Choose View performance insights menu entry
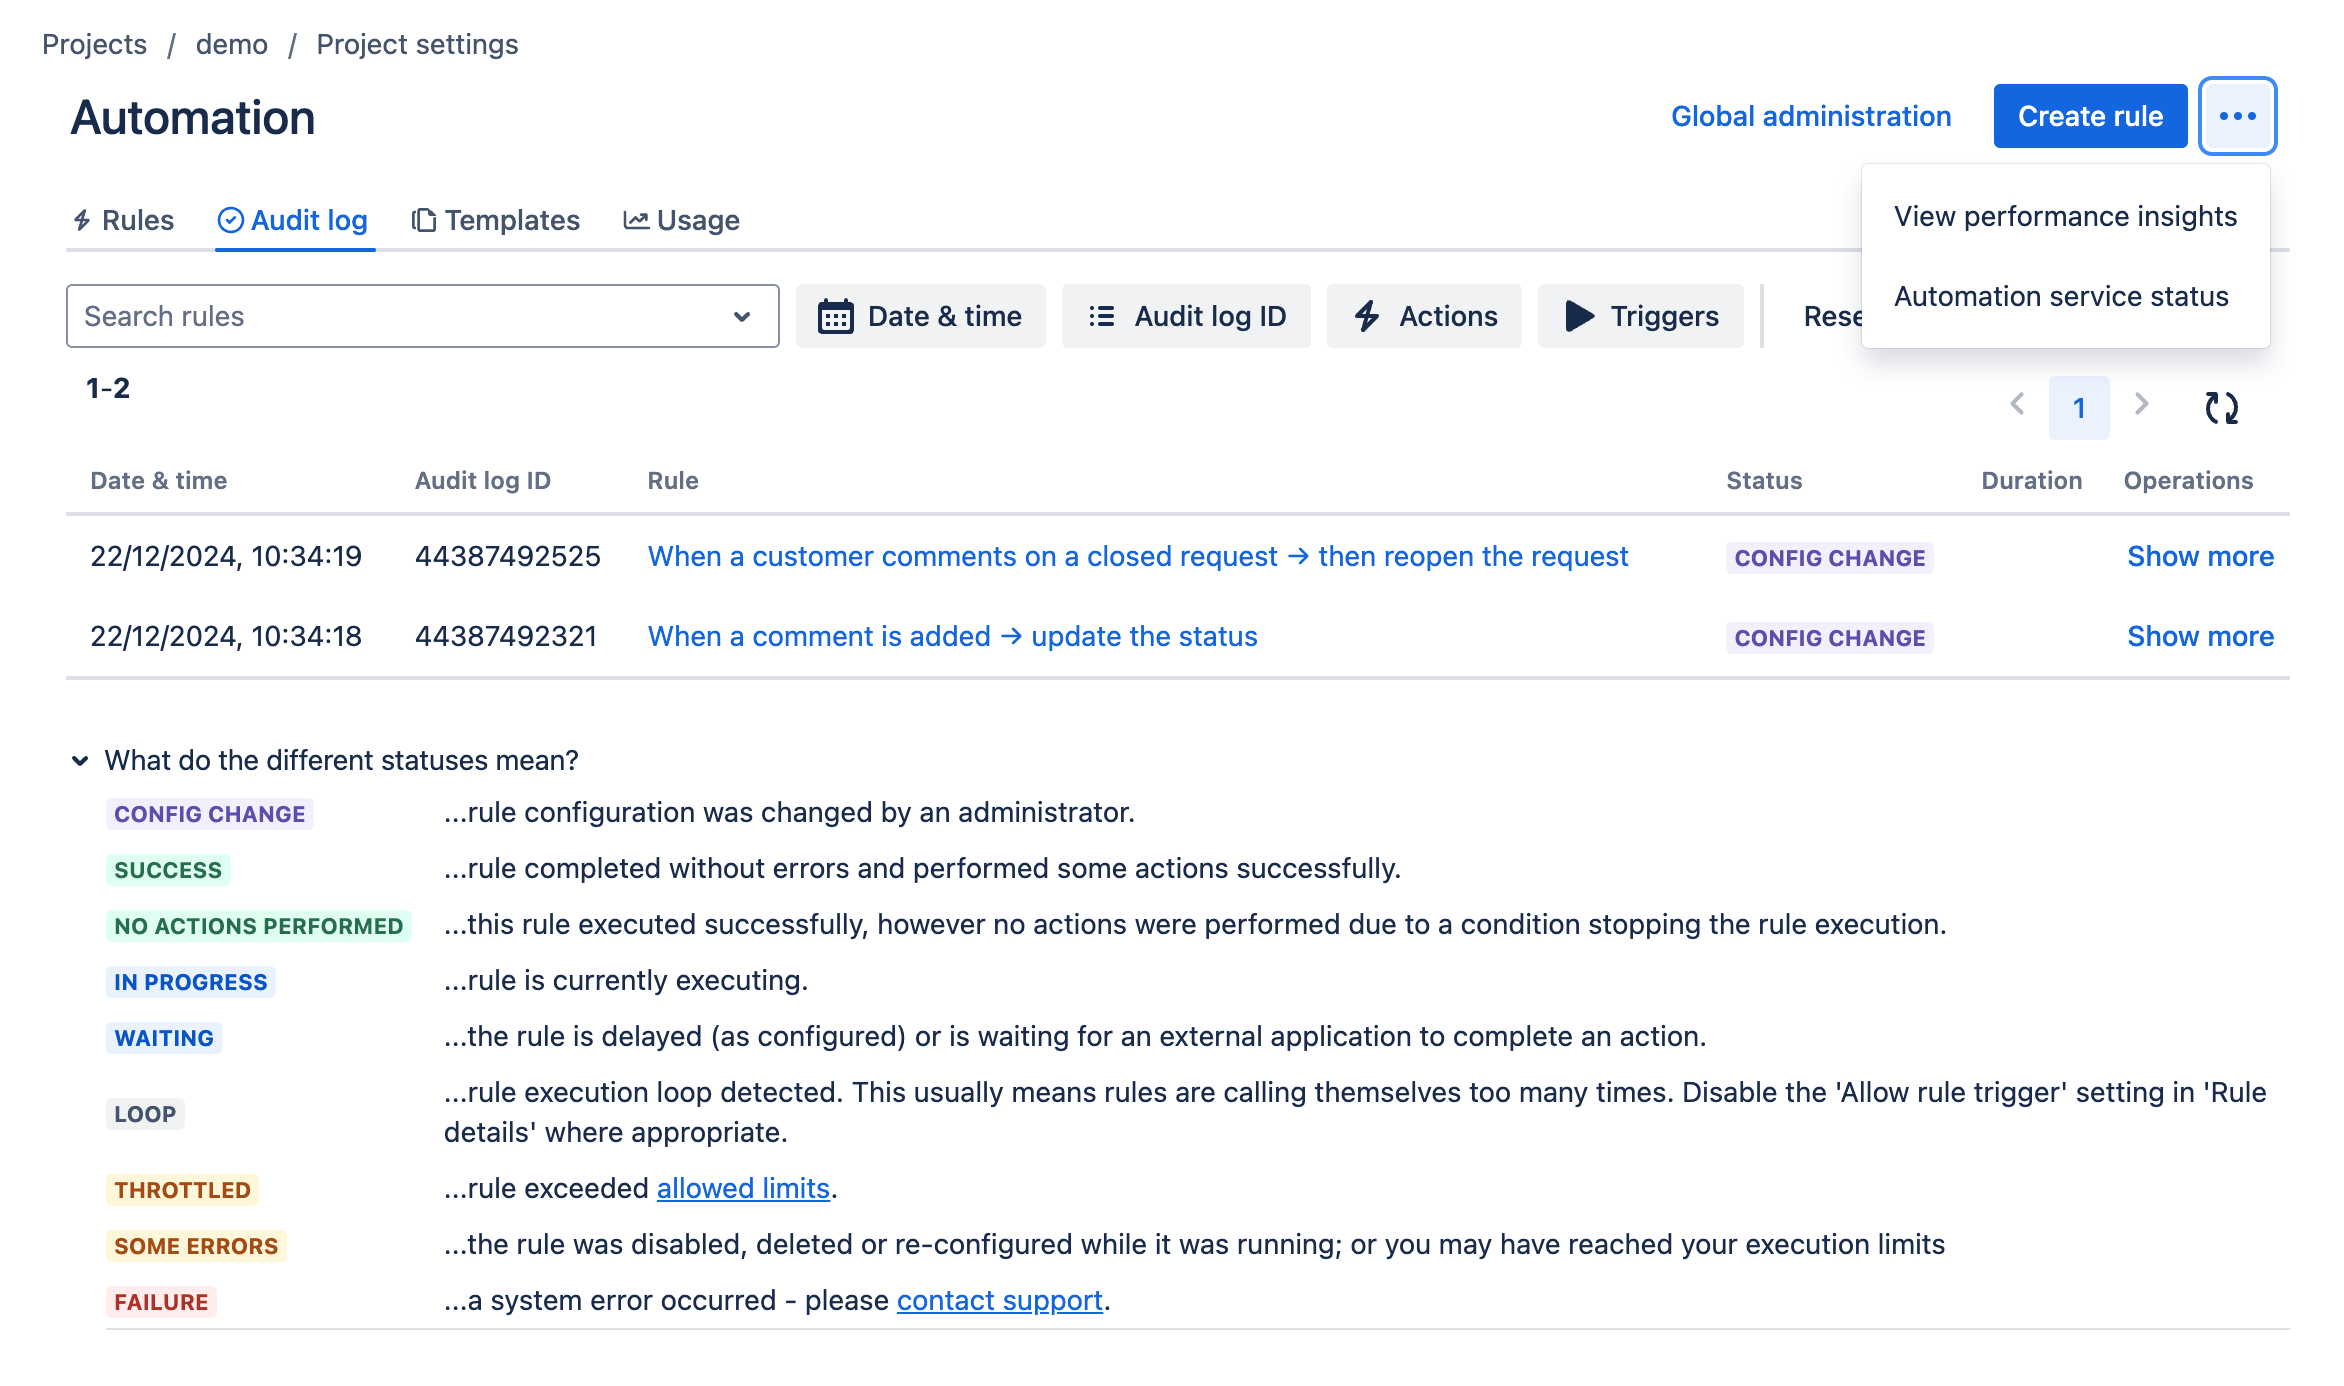This screenshot has width=2344, height=1386. (2065, 216)
